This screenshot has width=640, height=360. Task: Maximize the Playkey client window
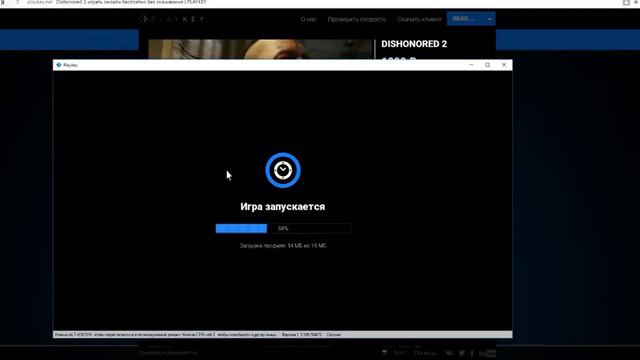pyautogui.click(x=487, y=65)
